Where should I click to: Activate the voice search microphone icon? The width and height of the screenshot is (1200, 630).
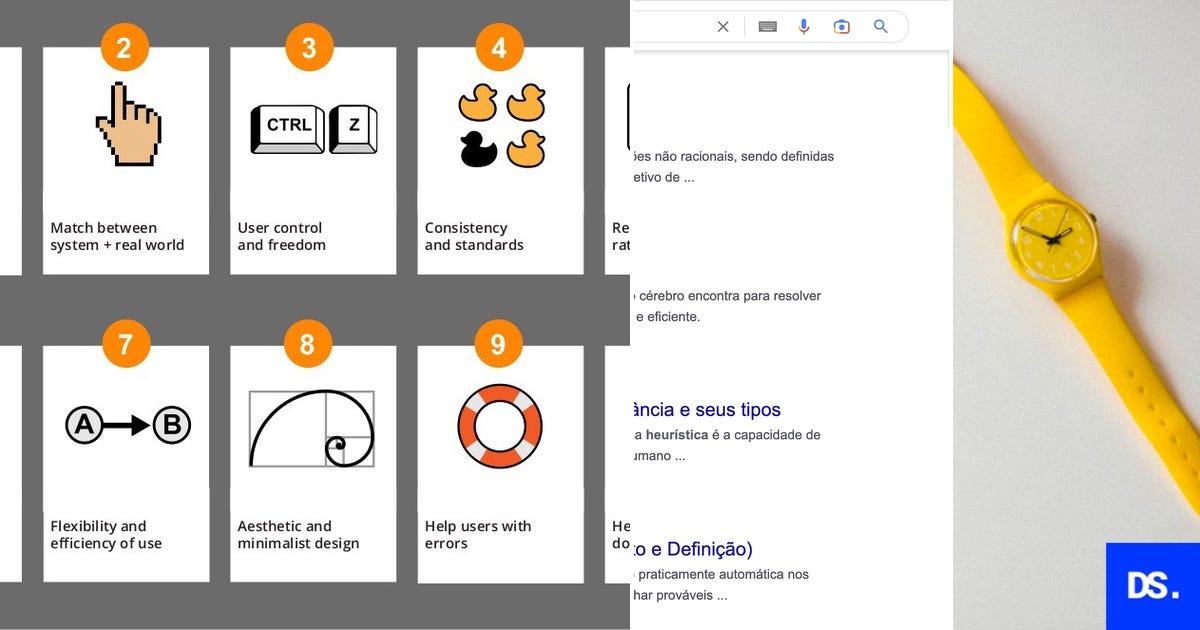click(804, 27)
